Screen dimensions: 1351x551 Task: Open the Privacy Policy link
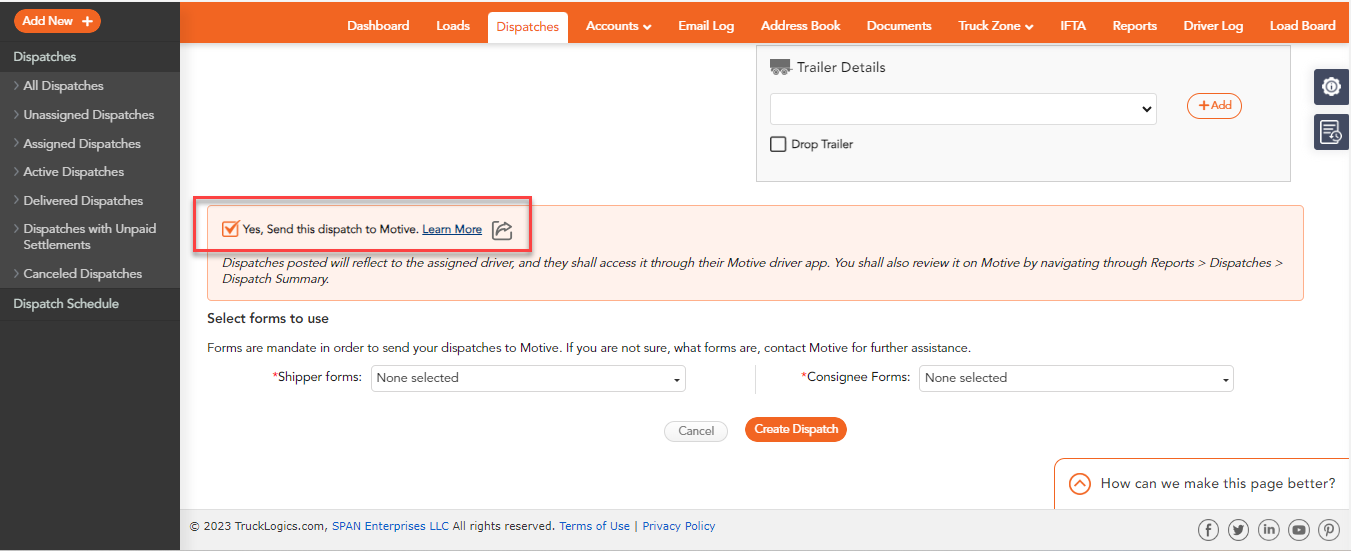pos(679,526)
